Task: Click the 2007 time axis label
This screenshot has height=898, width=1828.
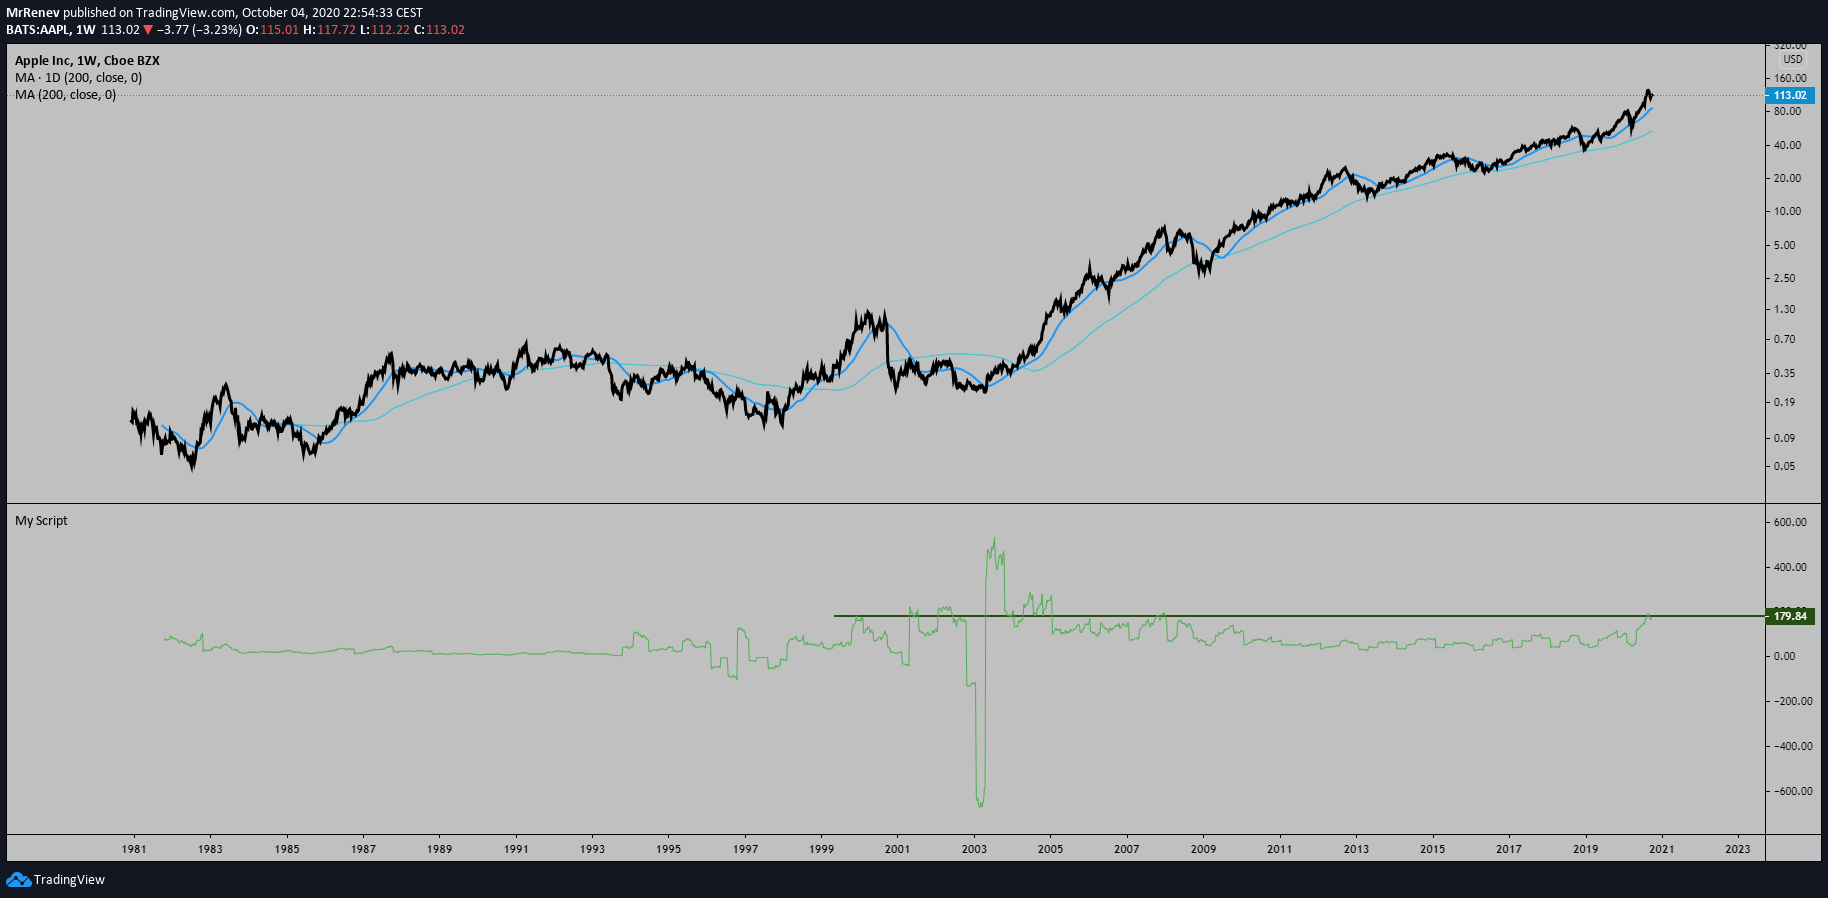Action: point(1127,849)
